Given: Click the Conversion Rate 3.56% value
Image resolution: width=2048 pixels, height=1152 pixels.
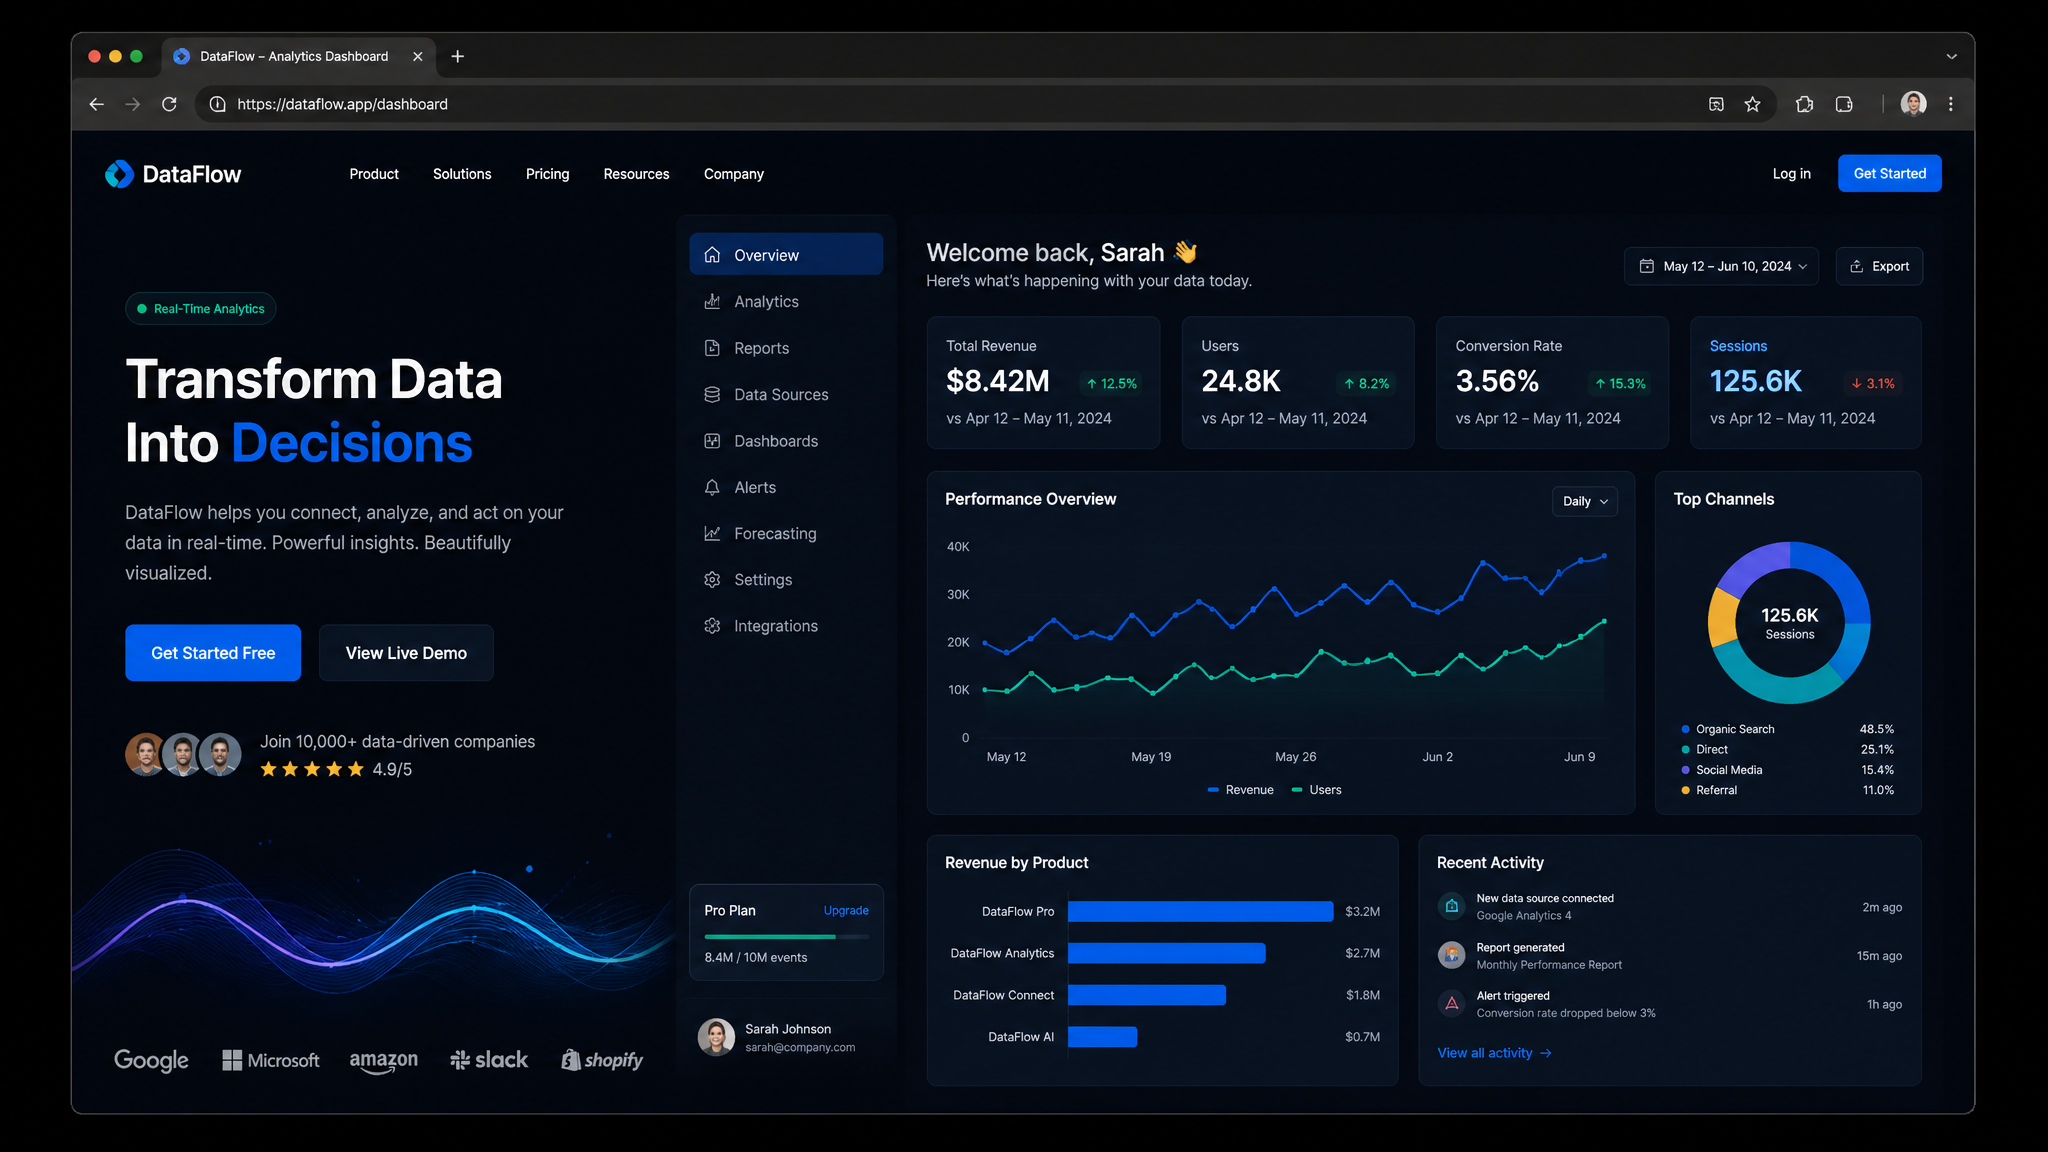Looking at the screenshot, I should 1497,381.
